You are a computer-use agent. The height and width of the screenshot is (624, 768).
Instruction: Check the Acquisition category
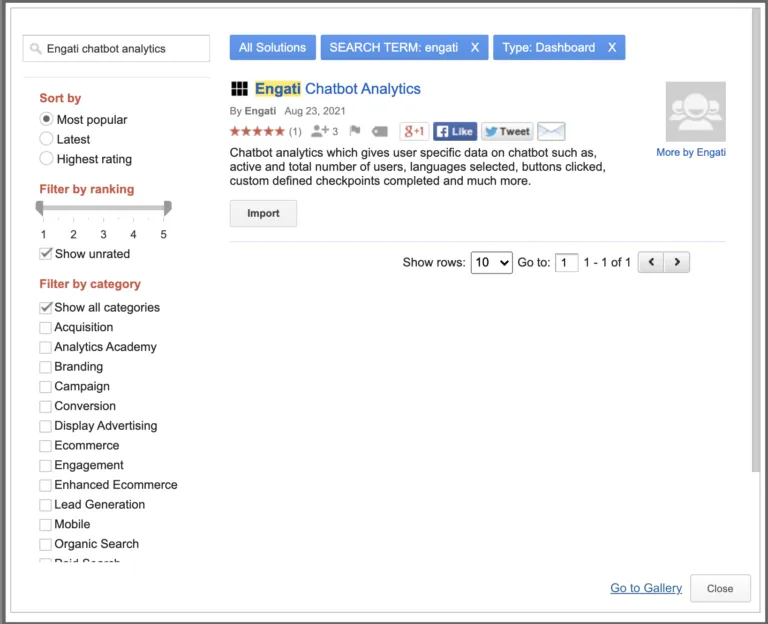[45, 327]
